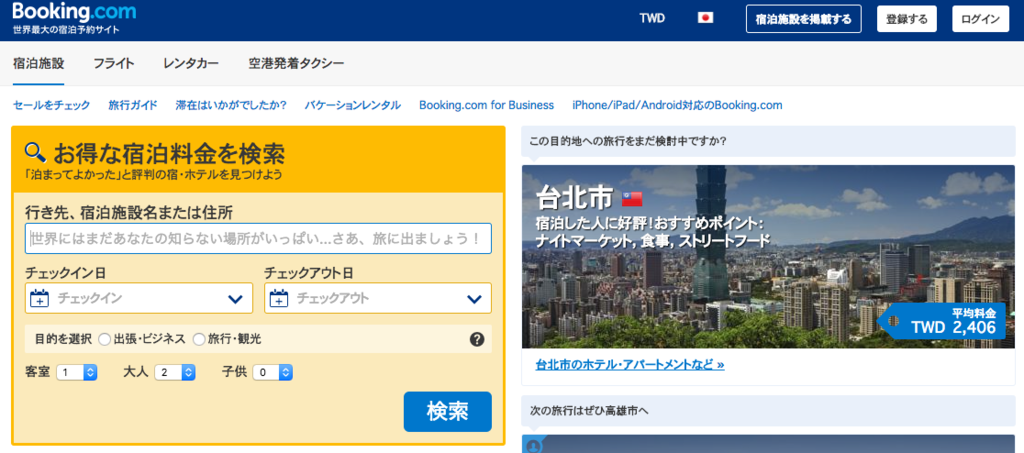Expand the チェックアウト date dropdown
Screen dimensions: 1024x453
click(x=378, y=298)
